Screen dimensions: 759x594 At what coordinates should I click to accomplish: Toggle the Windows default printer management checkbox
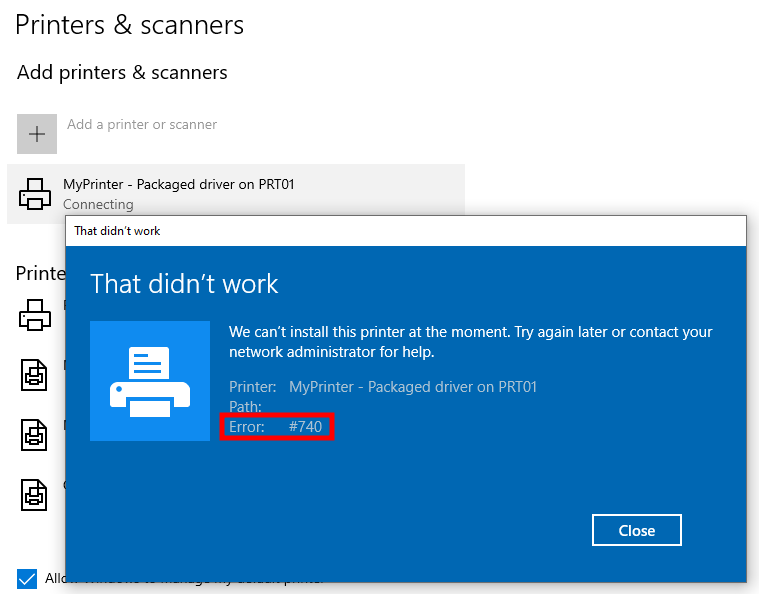[x=27, y=579]
